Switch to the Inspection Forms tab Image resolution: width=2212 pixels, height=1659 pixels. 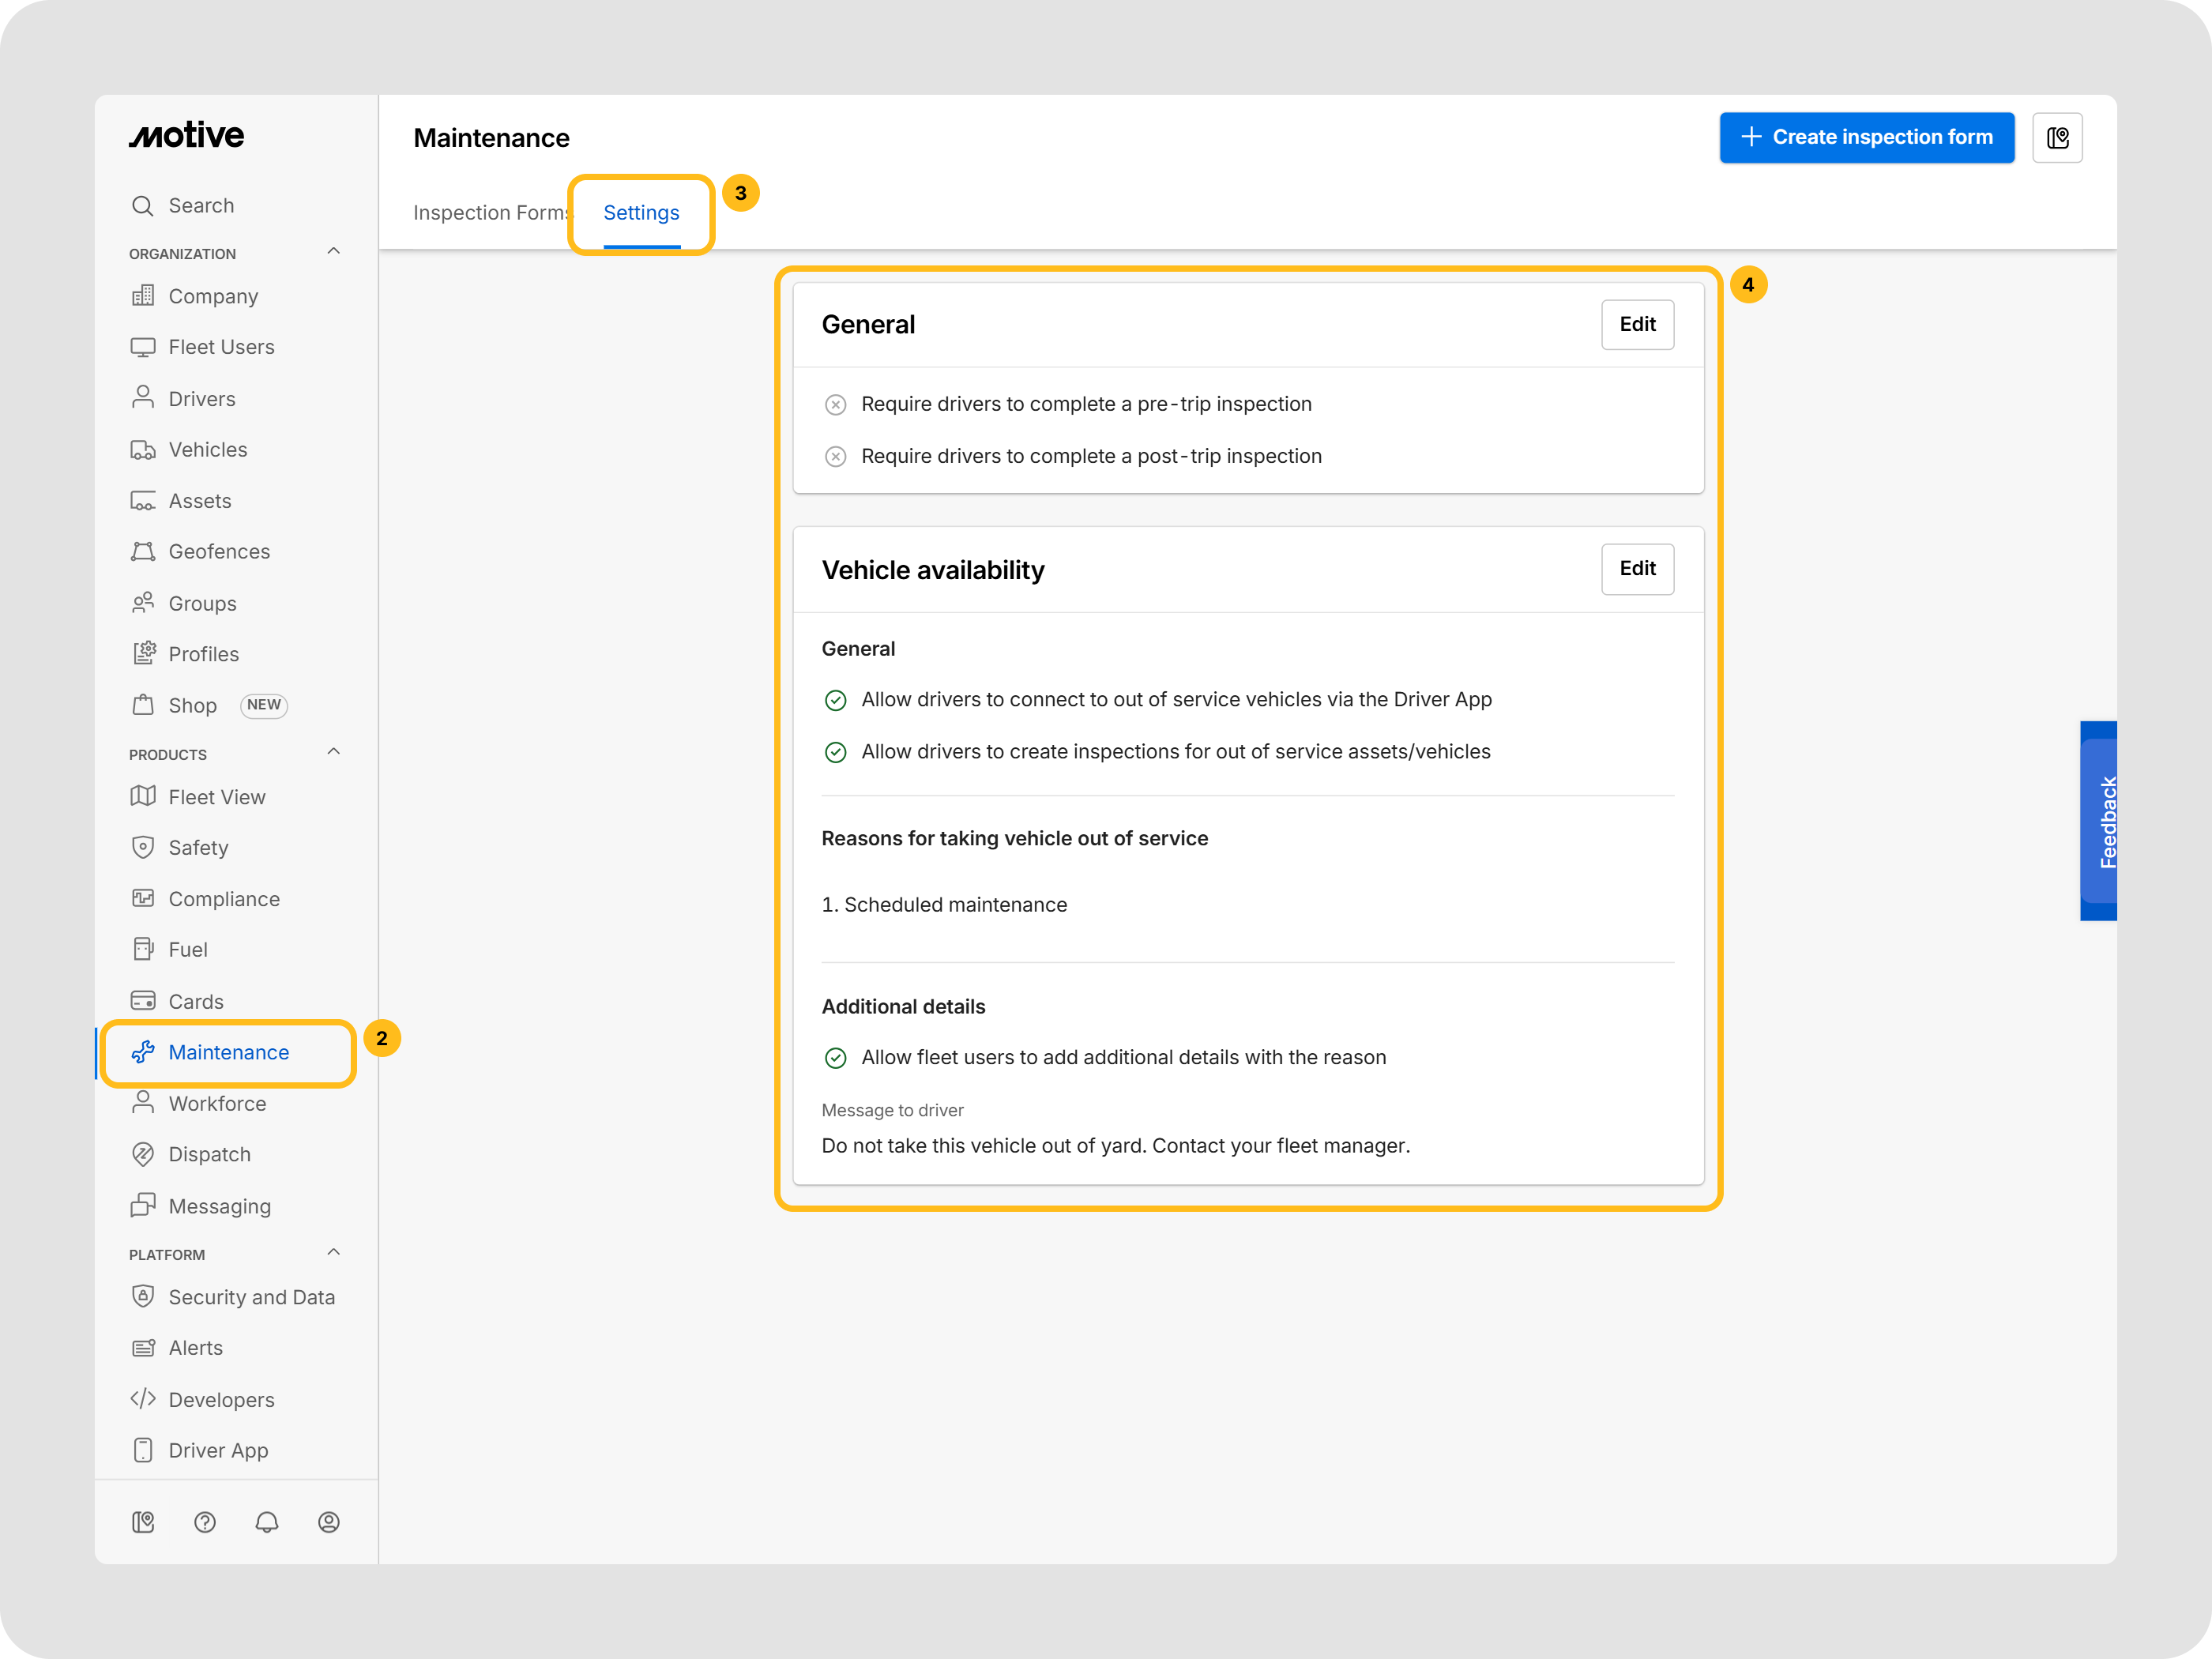click(x=489, y=213)
